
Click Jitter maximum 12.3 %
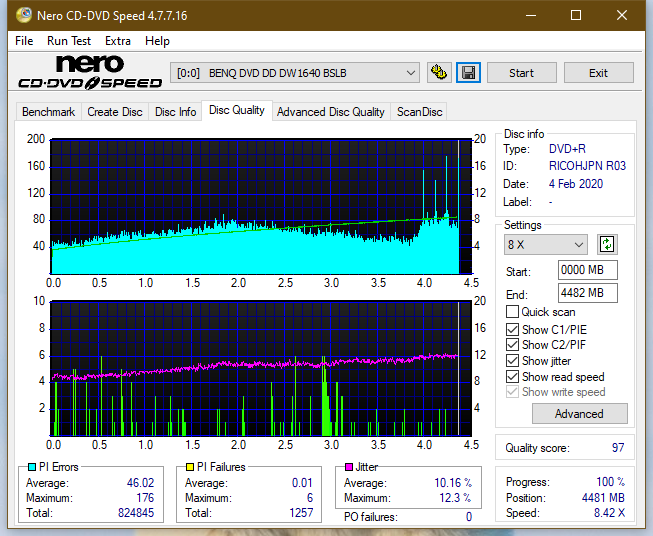click(x=456, y=498)
